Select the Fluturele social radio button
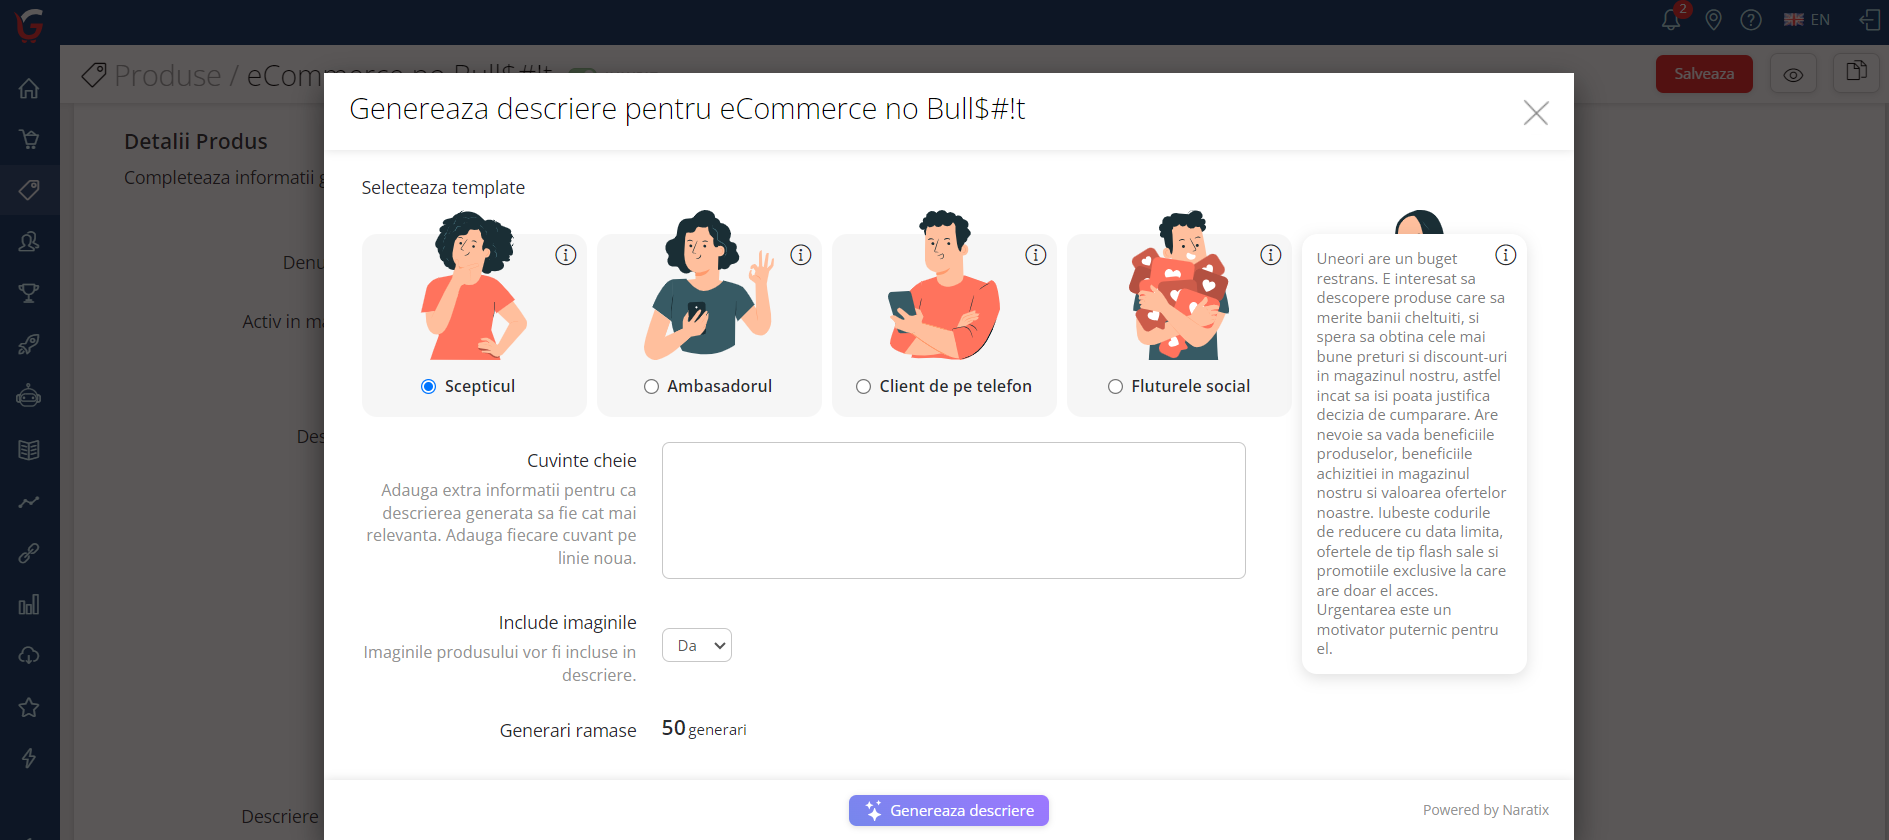 pos(1116,387)
